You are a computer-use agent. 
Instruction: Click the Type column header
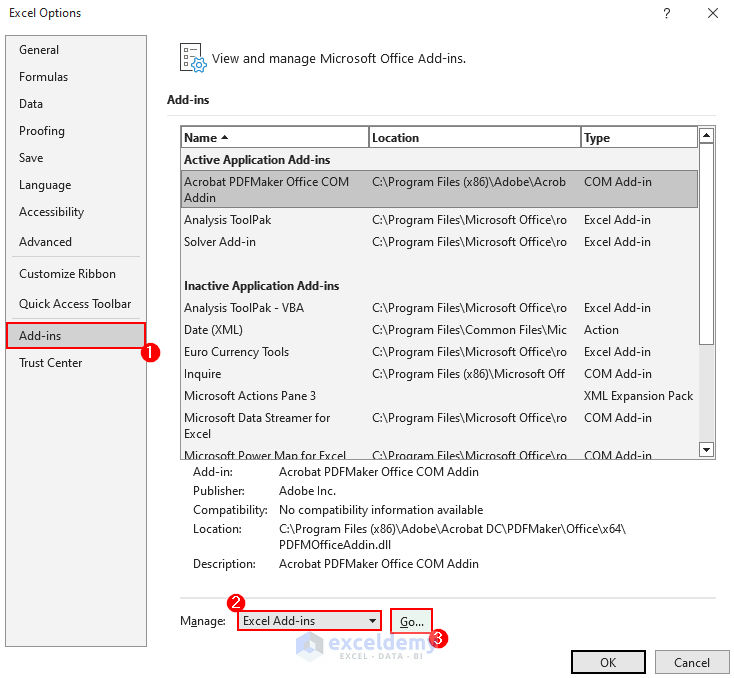coord(639,138)
